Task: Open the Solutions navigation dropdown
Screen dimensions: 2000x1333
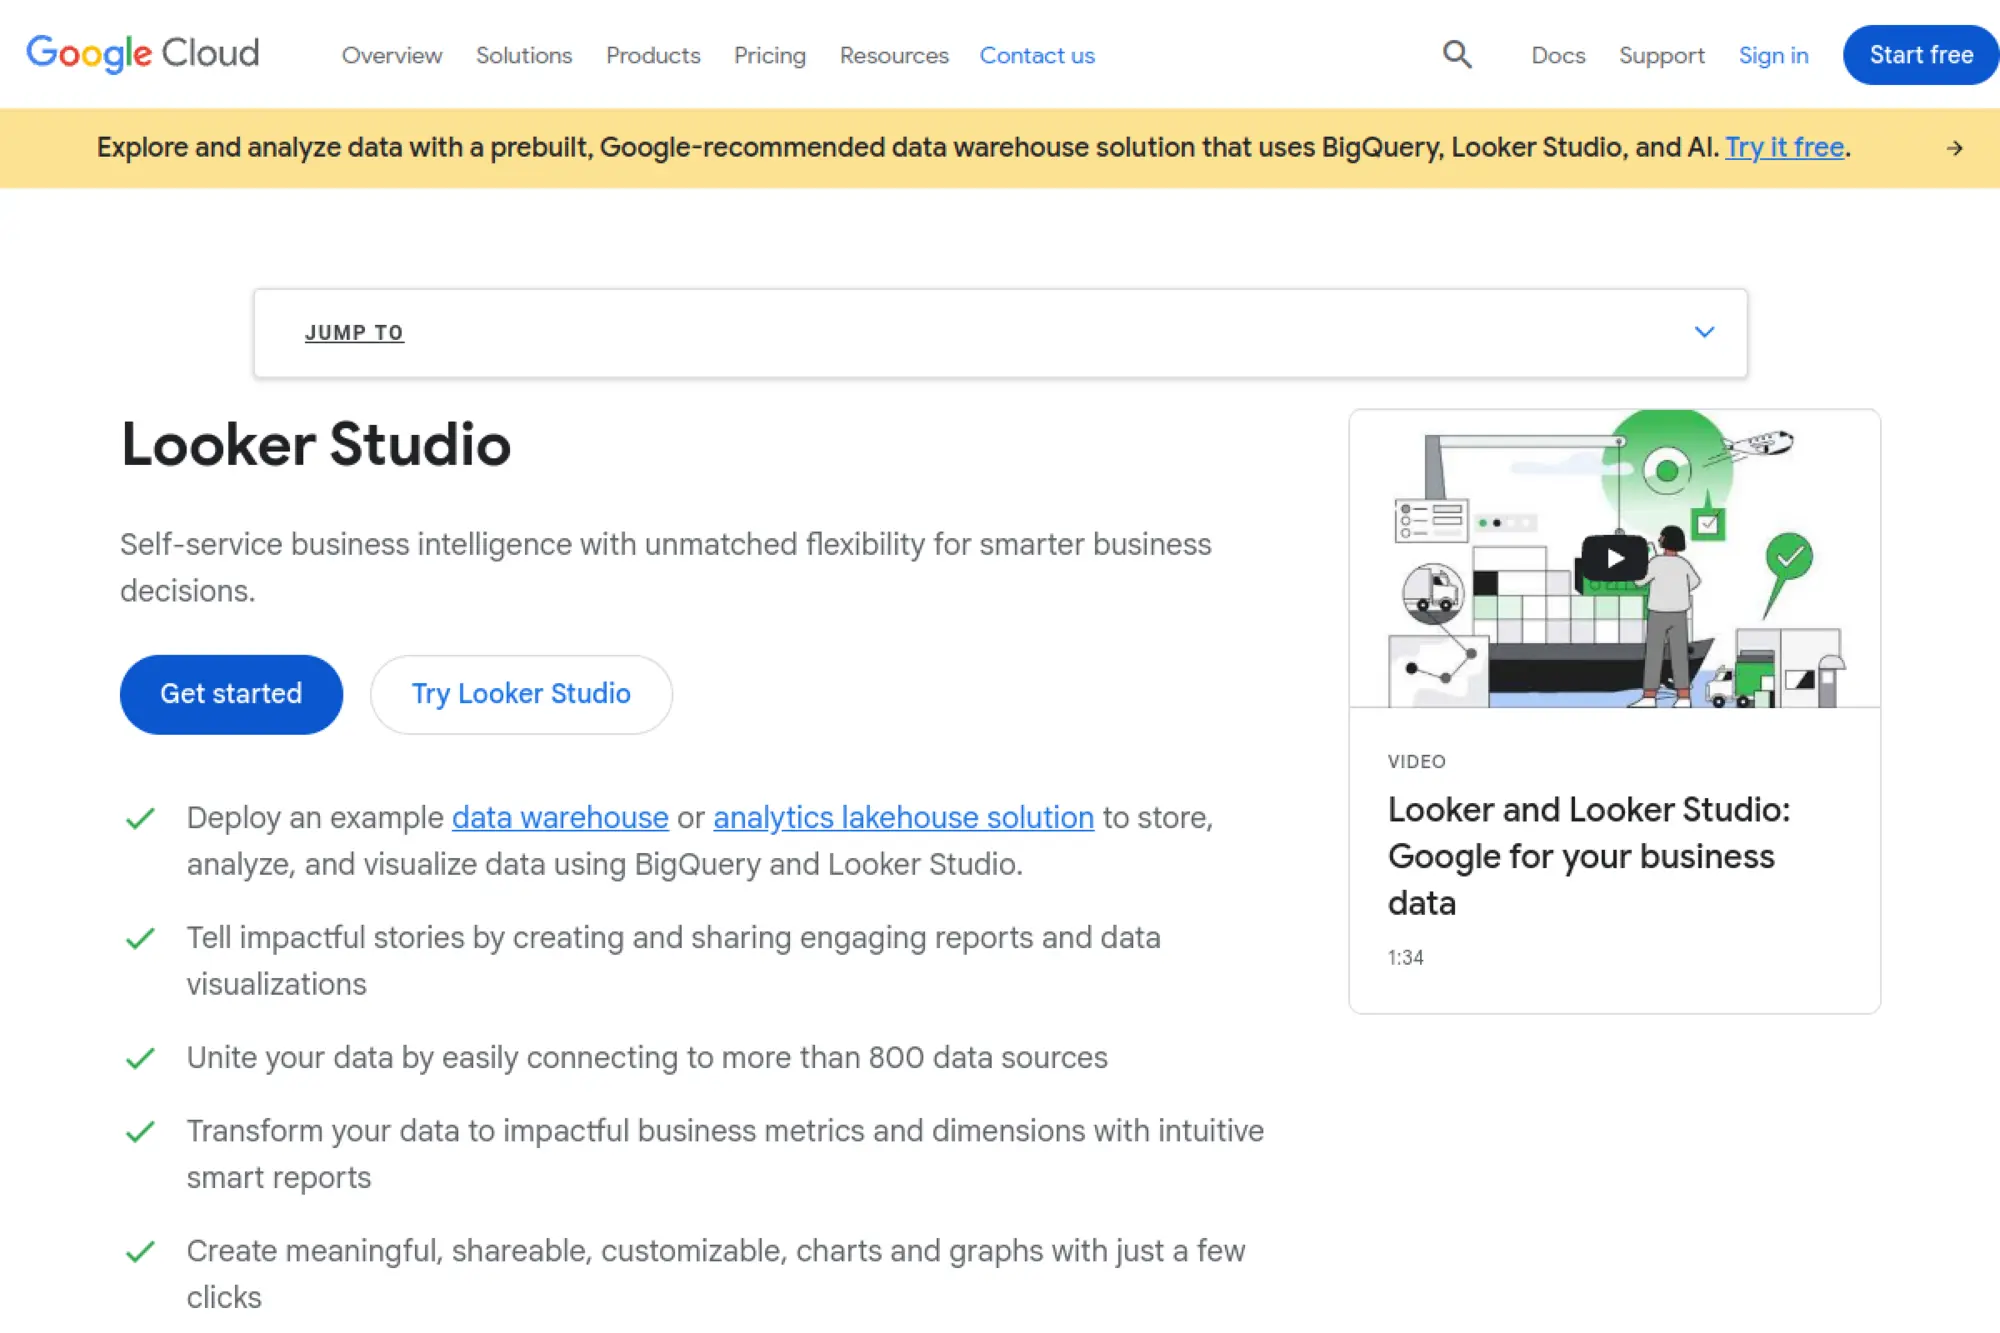Action: coord(523,55)
